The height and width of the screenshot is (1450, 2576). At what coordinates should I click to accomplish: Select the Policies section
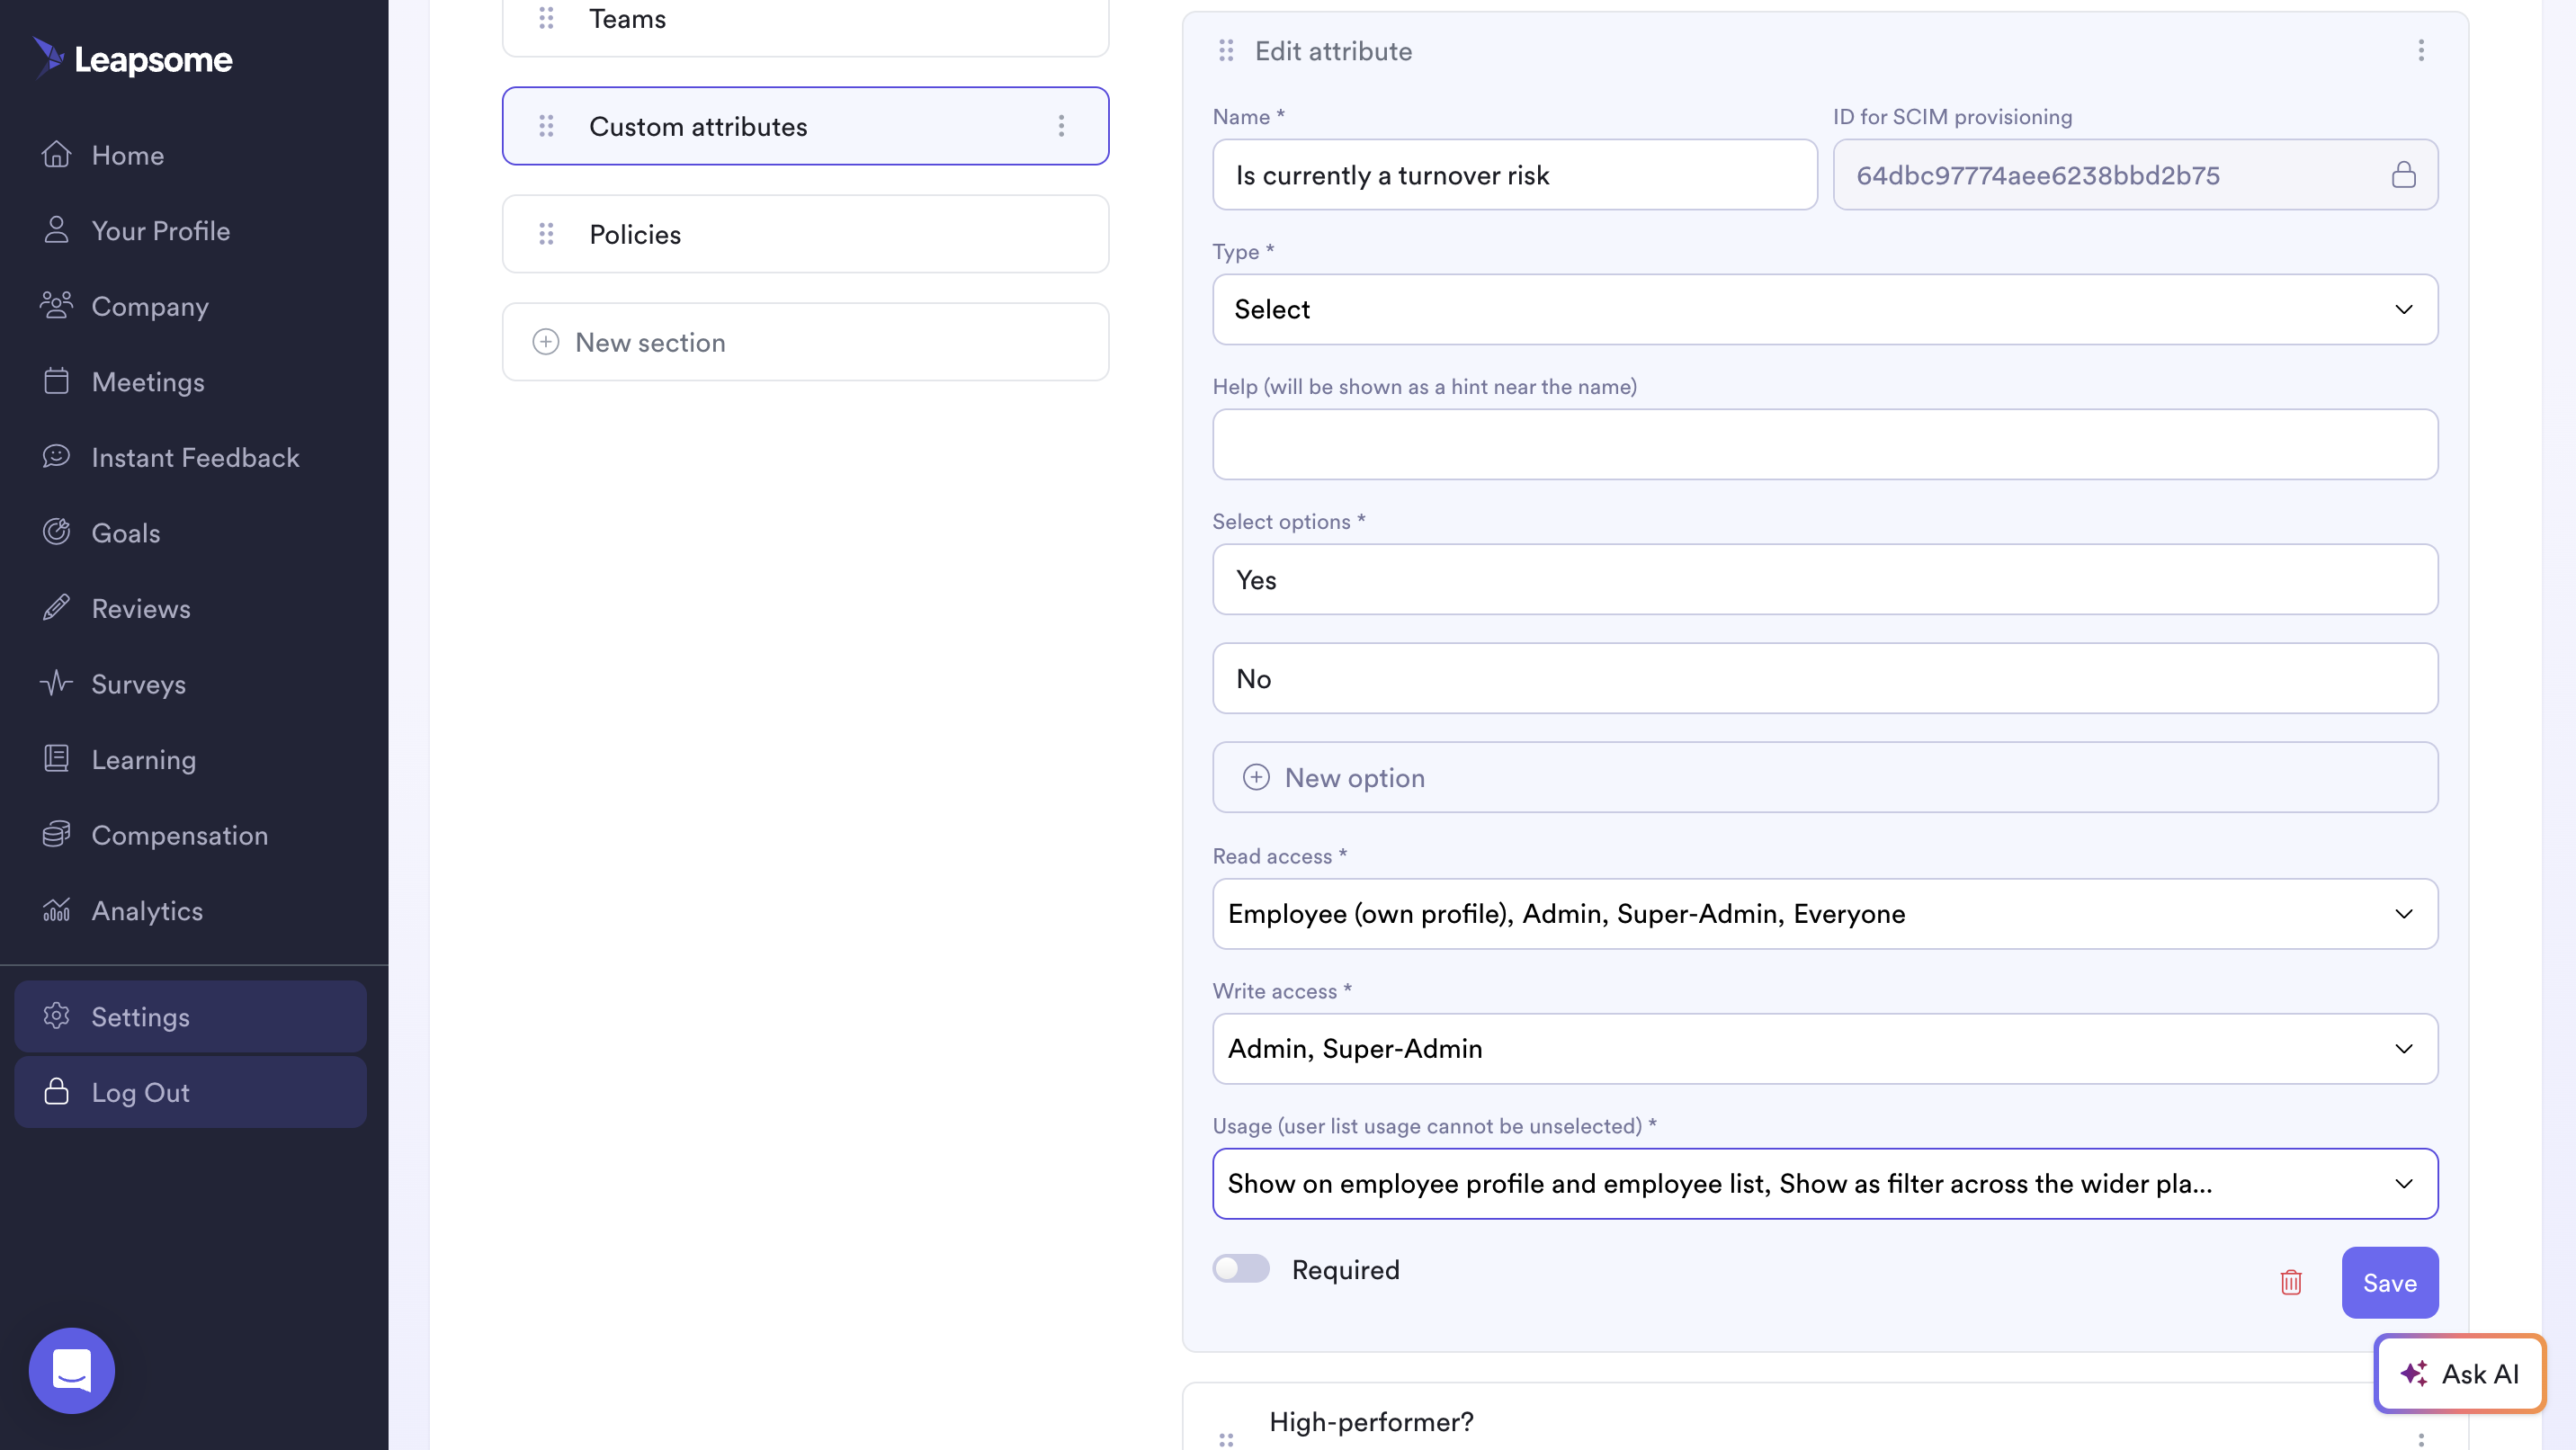(805, 234)
